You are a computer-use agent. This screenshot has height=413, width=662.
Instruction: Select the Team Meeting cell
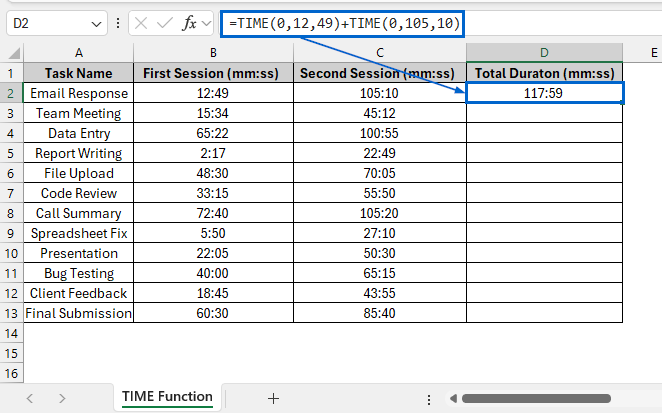(x=79, y=113)
